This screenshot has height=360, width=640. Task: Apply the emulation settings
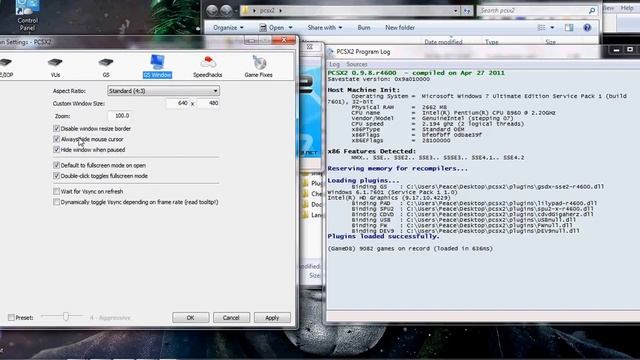pos(272,318)
